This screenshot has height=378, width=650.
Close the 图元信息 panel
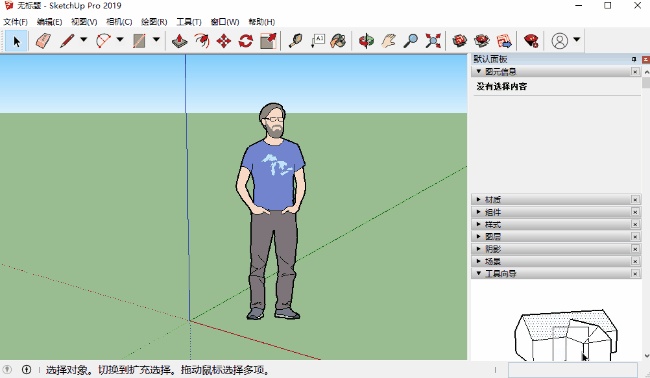pyautogui.click(x=635, y=72)
